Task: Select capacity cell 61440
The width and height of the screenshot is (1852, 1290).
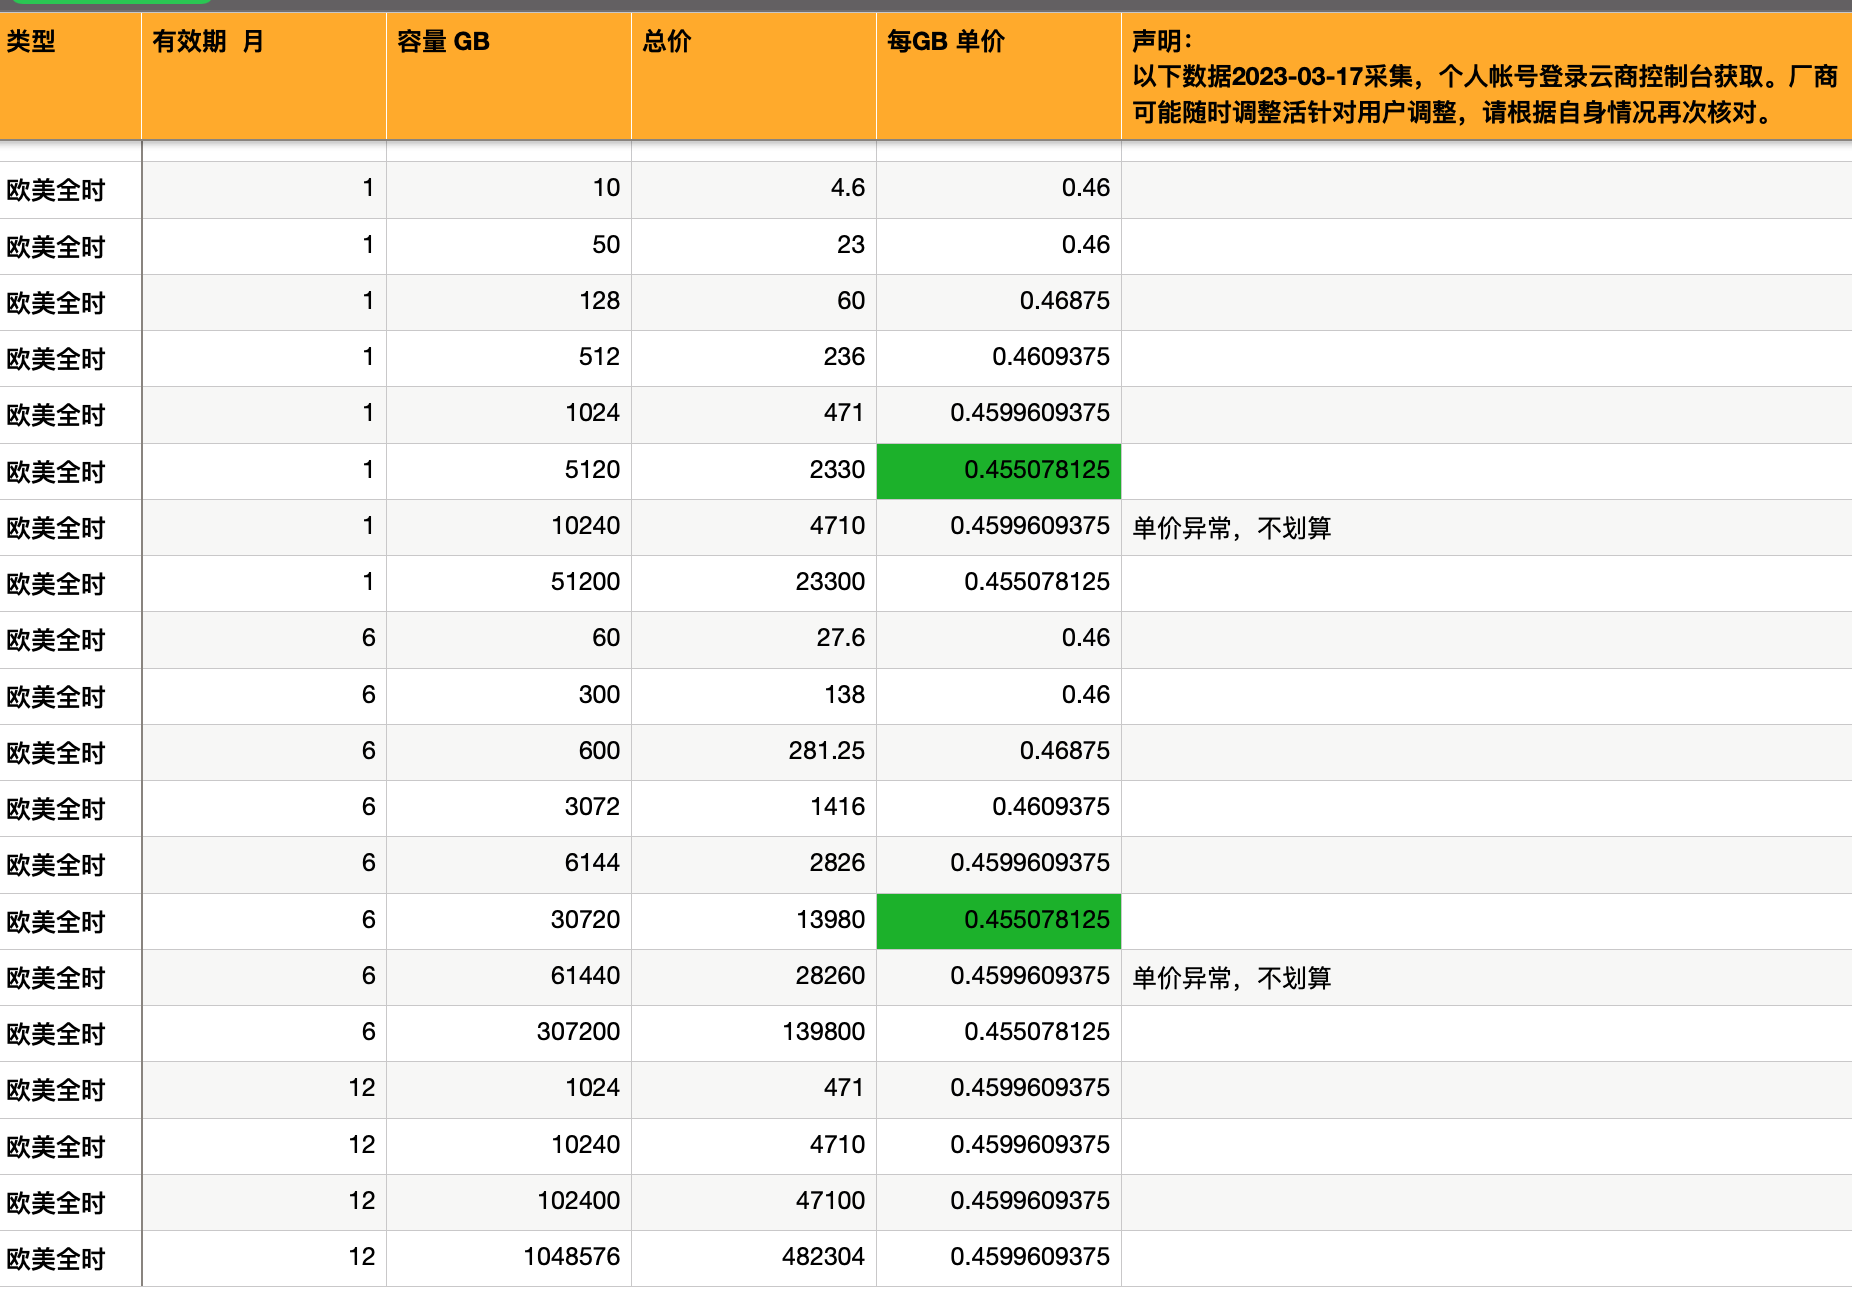Action: [509, 977]
